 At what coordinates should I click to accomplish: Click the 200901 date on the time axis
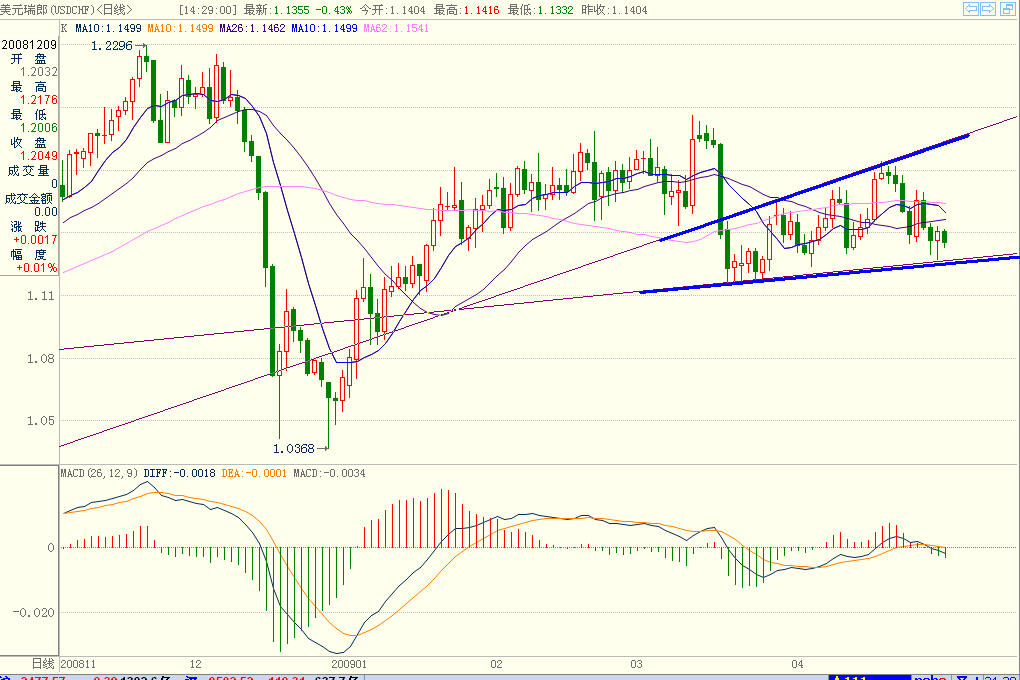[349, 664]
